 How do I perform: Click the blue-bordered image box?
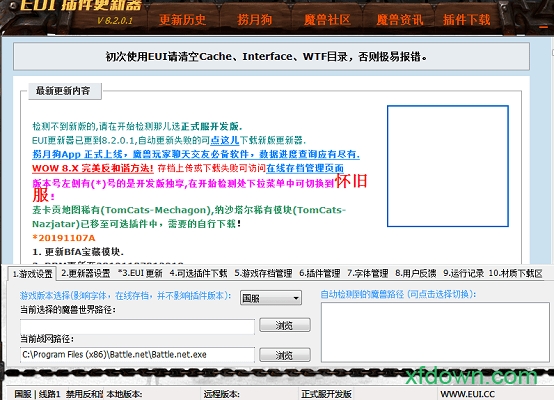[448, 166]
